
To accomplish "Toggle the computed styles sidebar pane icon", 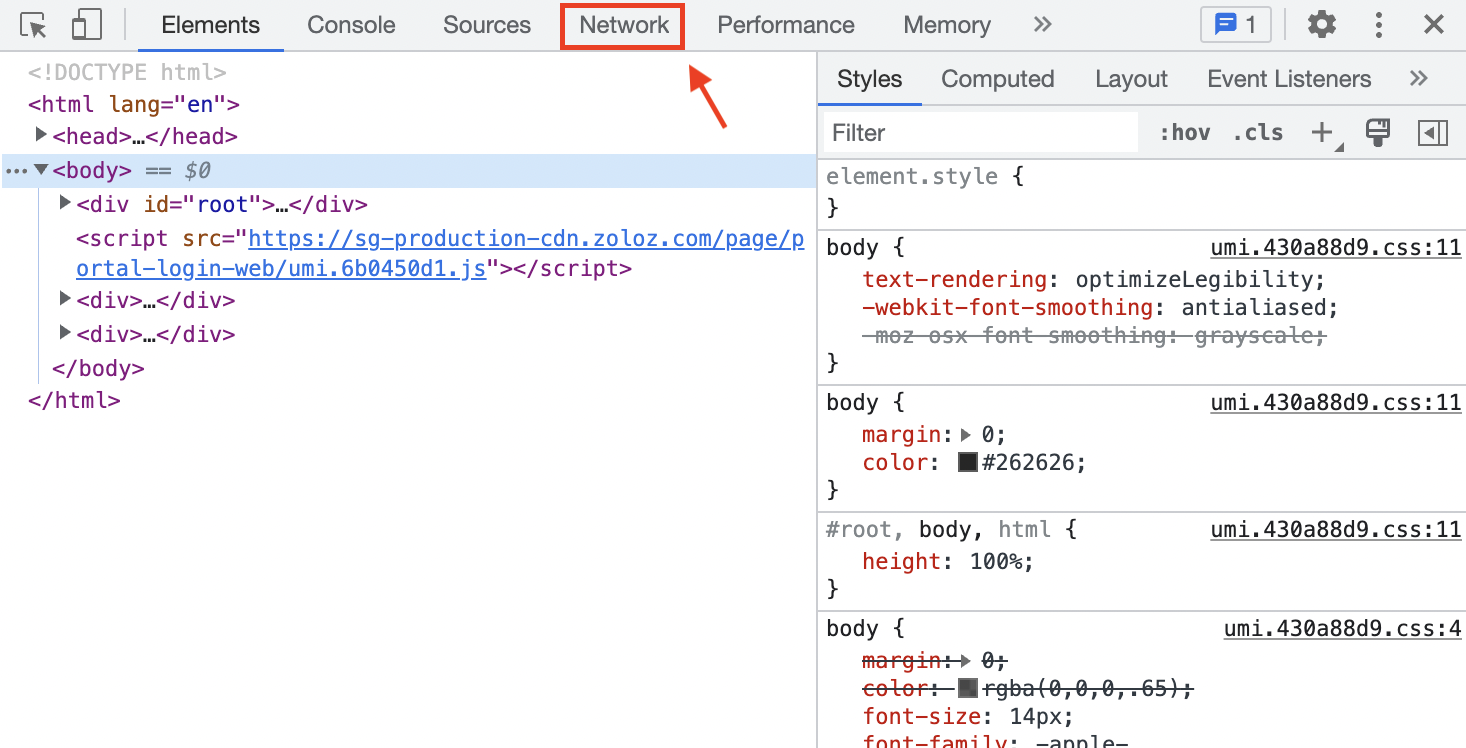I will coord(1433,133).
